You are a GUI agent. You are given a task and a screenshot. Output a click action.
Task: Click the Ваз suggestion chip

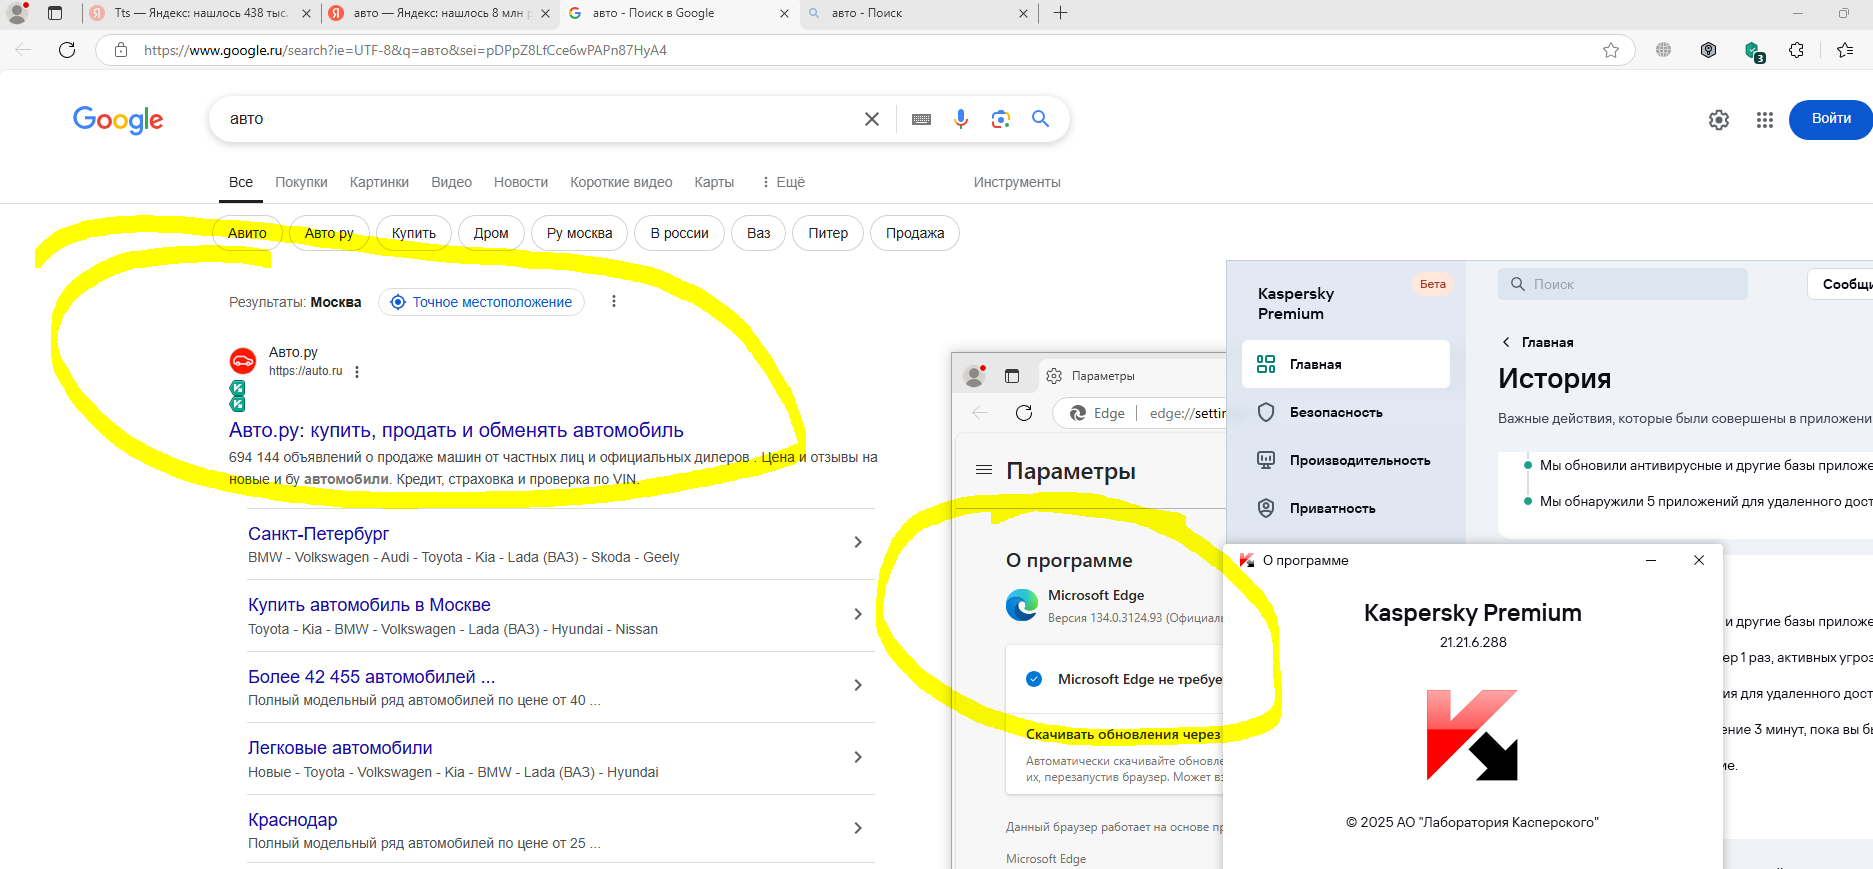[759, 233]
